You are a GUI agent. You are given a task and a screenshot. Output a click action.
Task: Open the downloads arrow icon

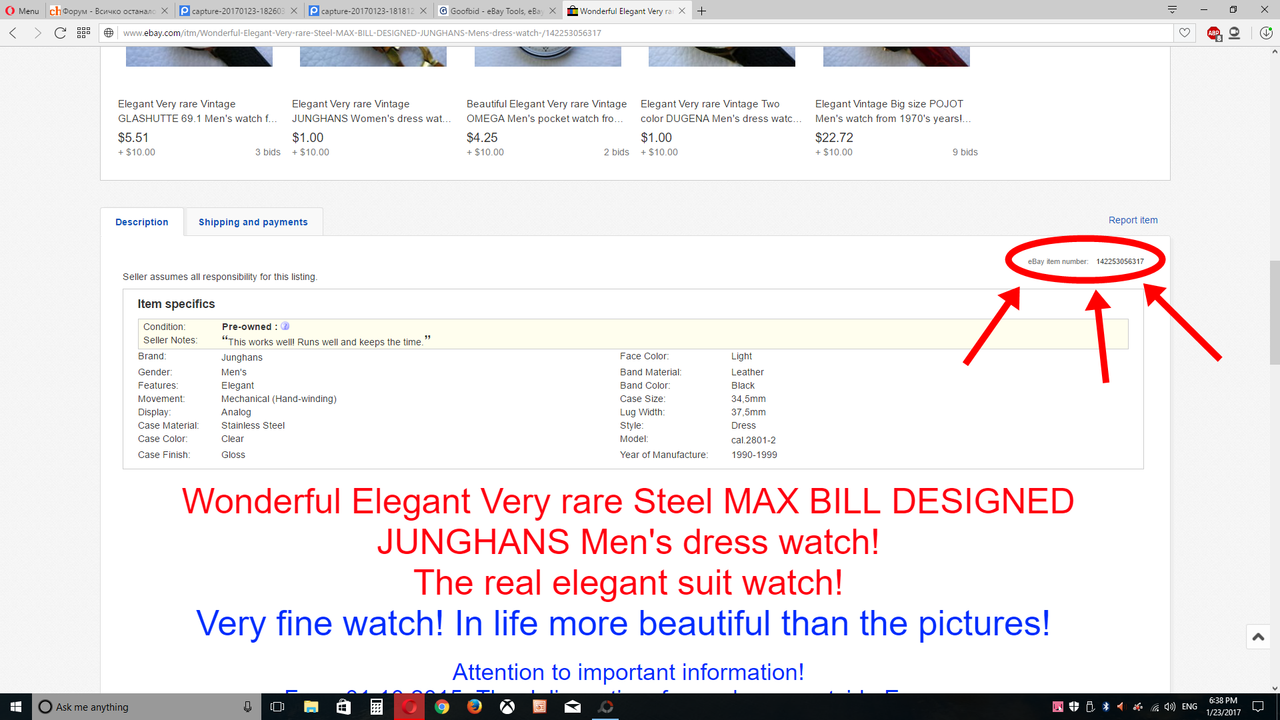1266,32
